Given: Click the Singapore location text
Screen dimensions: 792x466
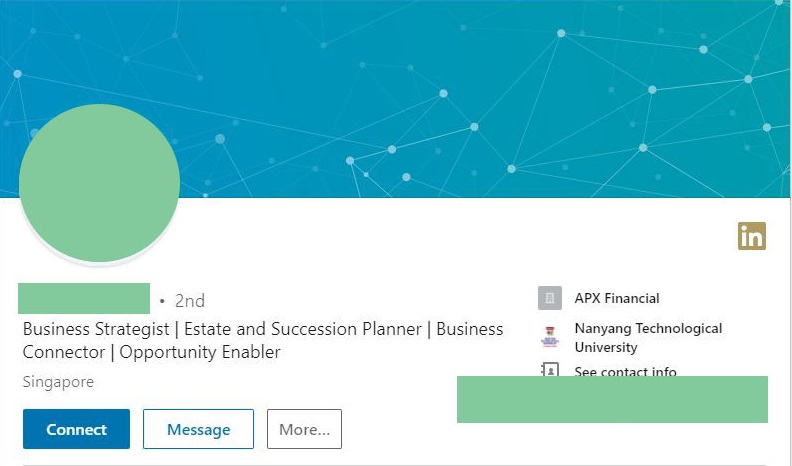Looking at the screenshot, I should [58, 382].
